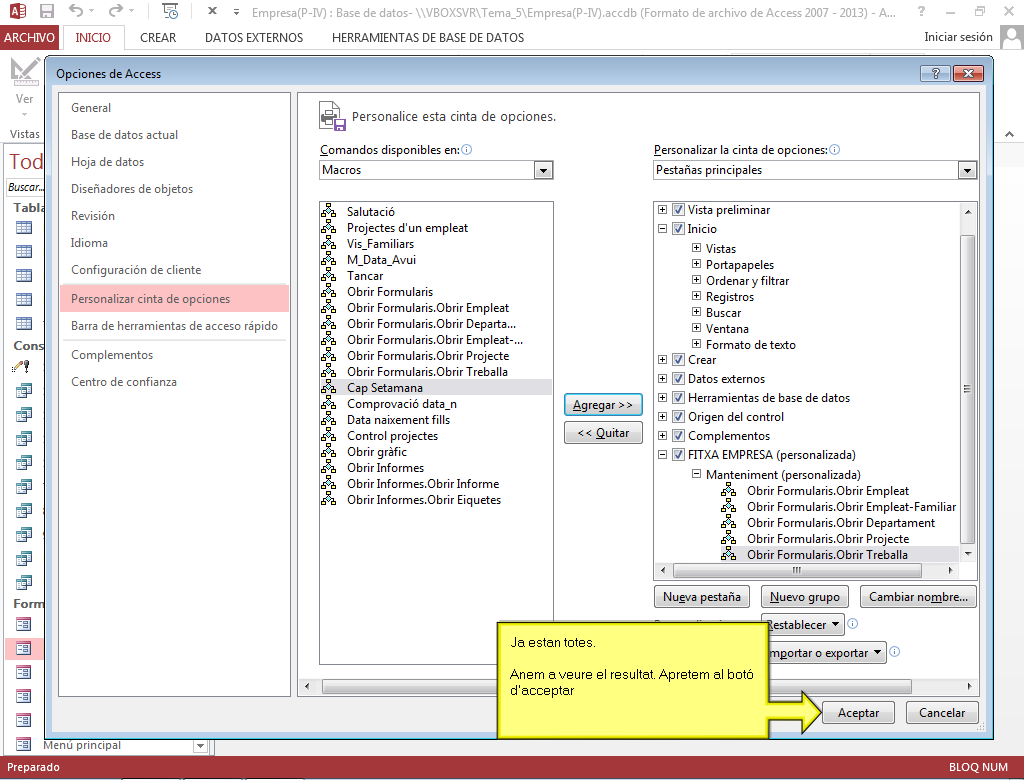Click macro icon beside Control projectes
1024x780 pixels.
[328, 435]
